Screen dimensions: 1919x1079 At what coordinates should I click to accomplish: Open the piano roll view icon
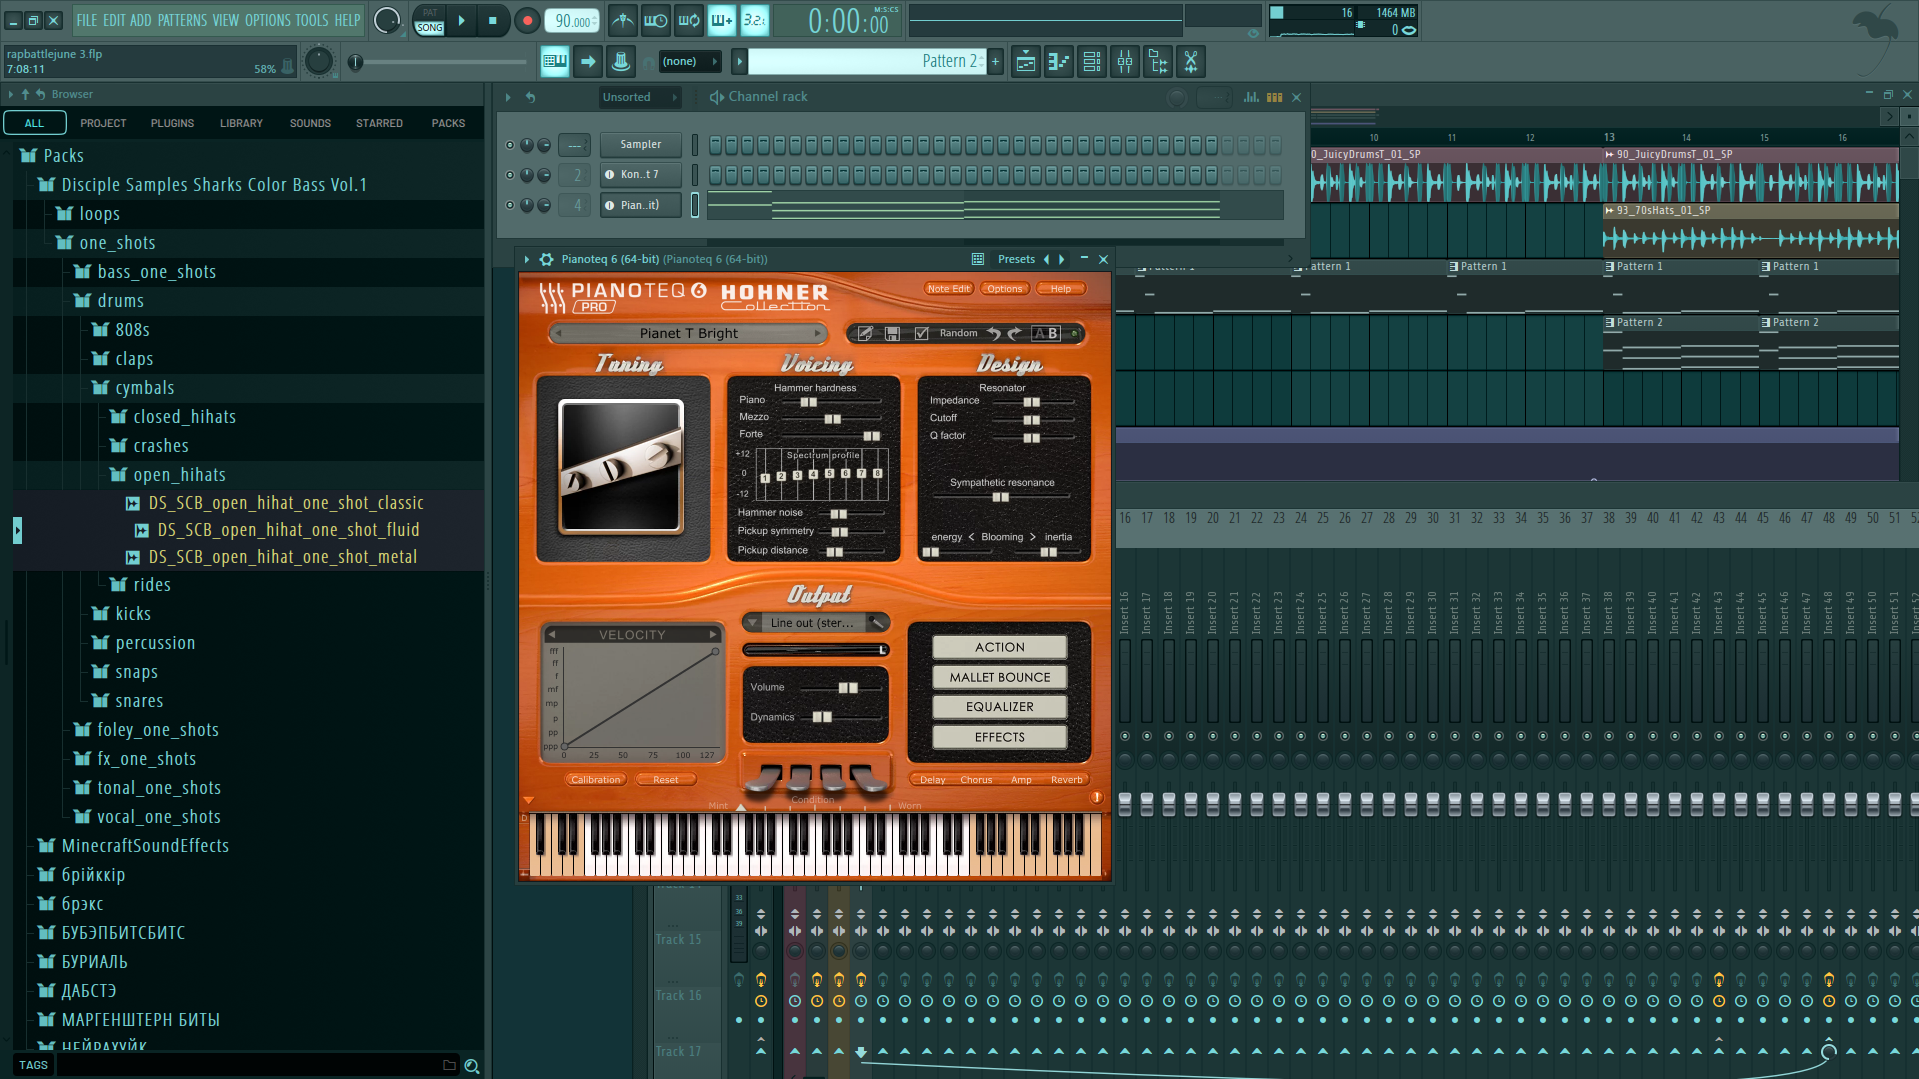point(1058,62)
